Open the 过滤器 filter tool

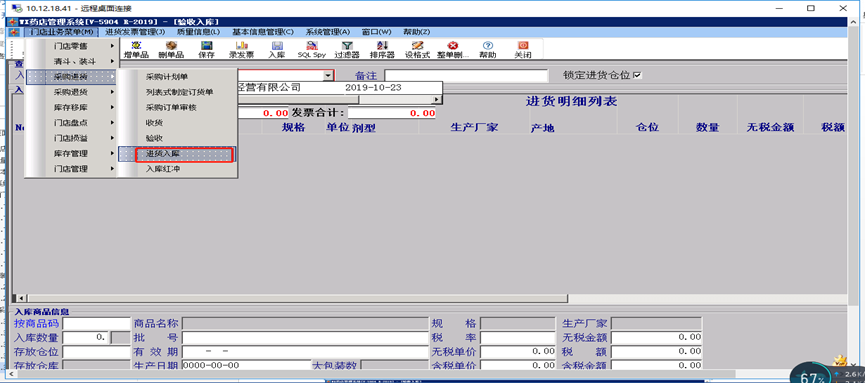click(x=347, y=50)
